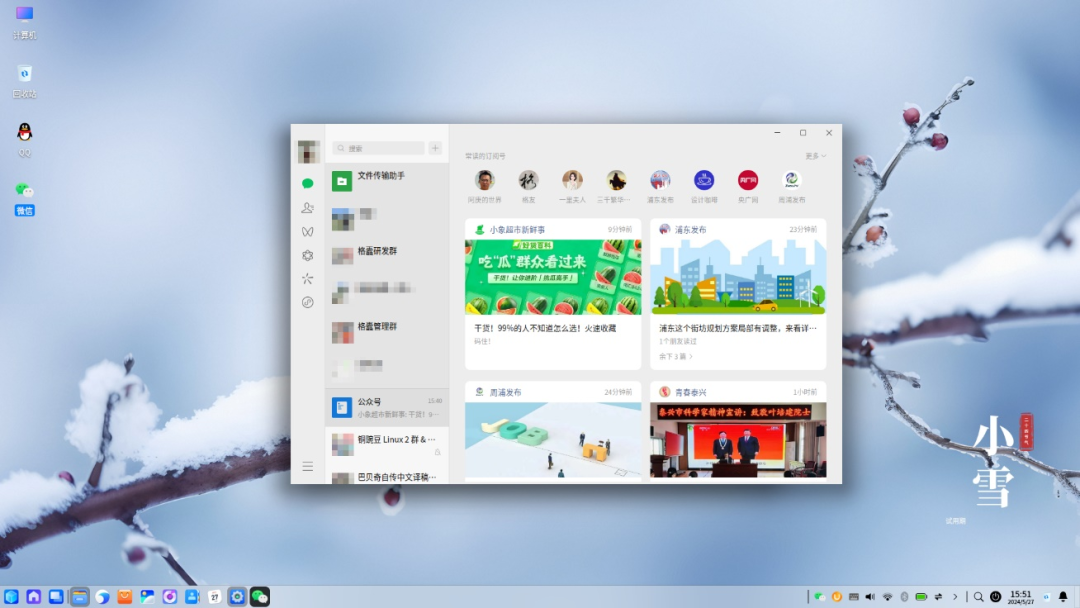Click the 青春泰兴 card header
The width and height of the screenshot is (1080, 608).
738,392
